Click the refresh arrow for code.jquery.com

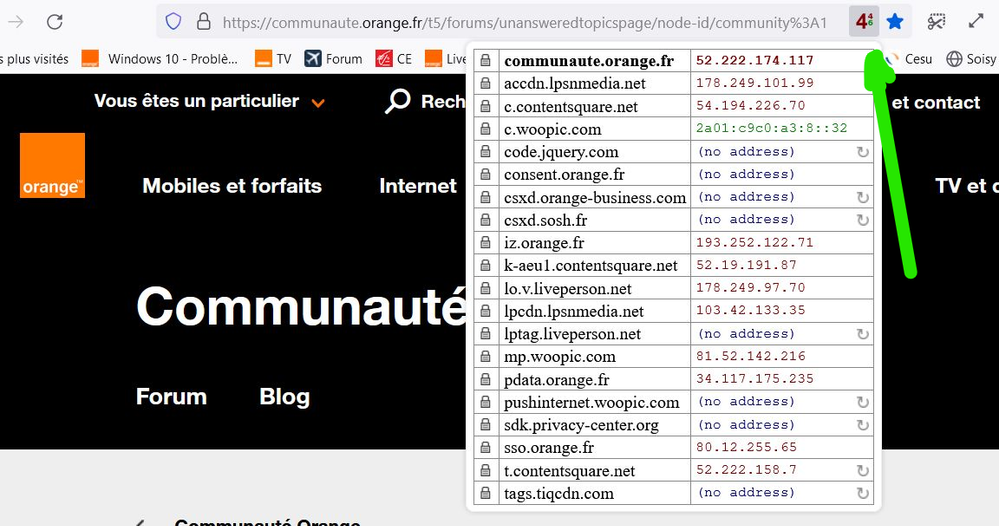[863, 152]
